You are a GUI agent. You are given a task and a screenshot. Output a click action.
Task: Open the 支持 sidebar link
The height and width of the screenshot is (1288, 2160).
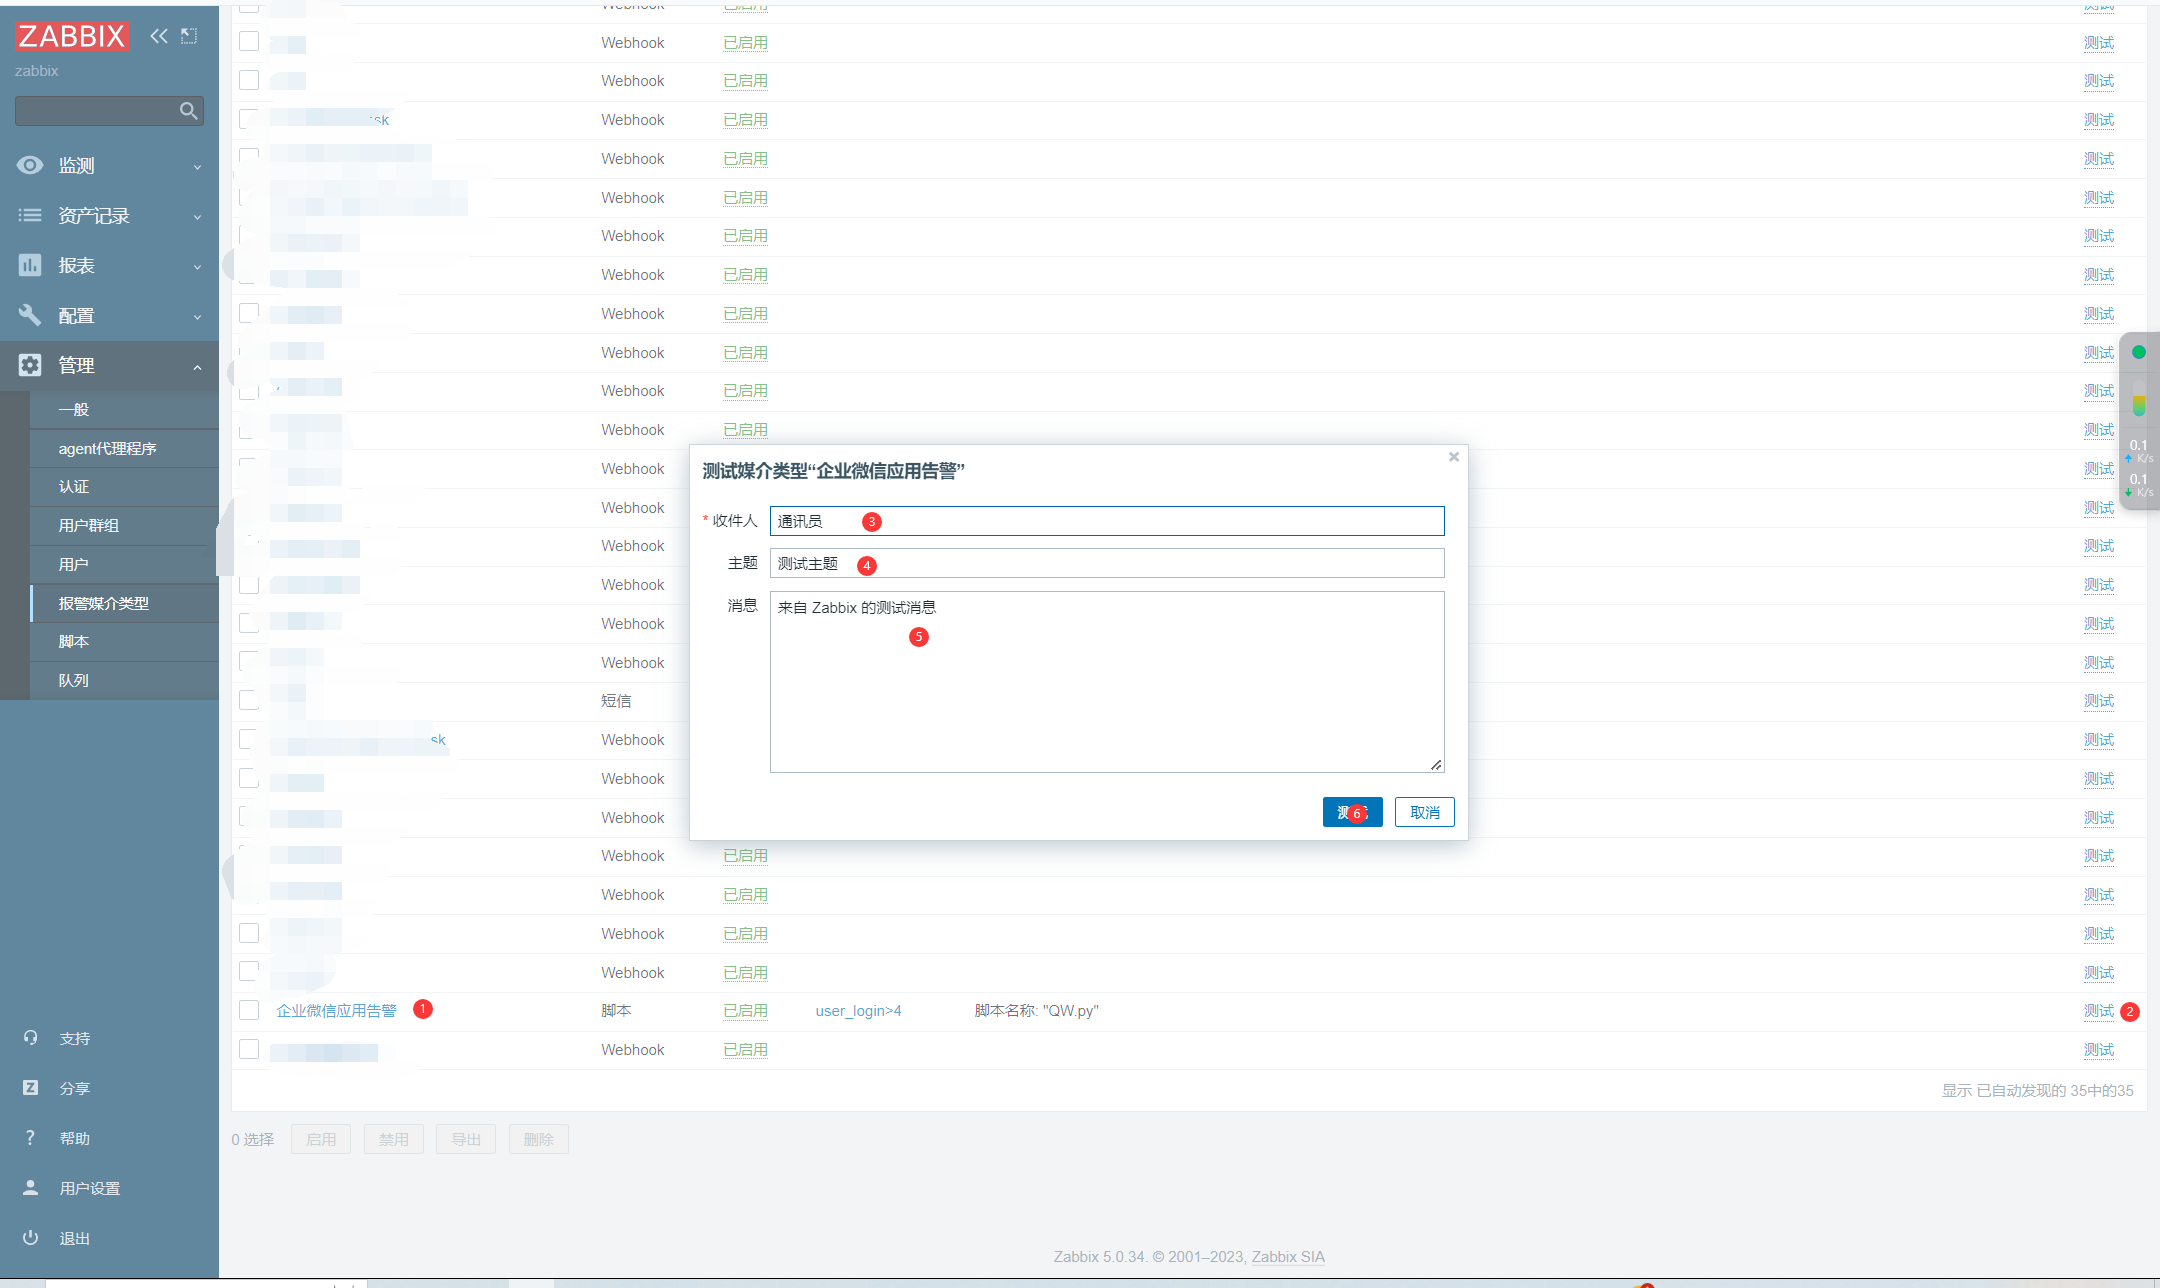(x=74, y=1038)
